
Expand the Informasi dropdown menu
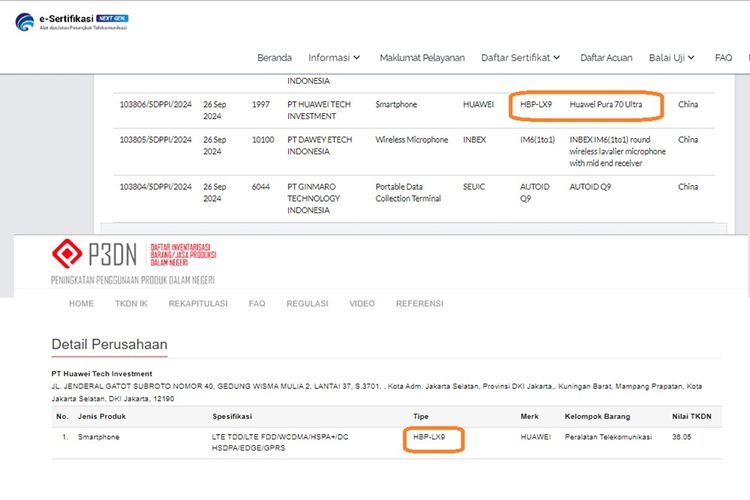coord(334,58)
